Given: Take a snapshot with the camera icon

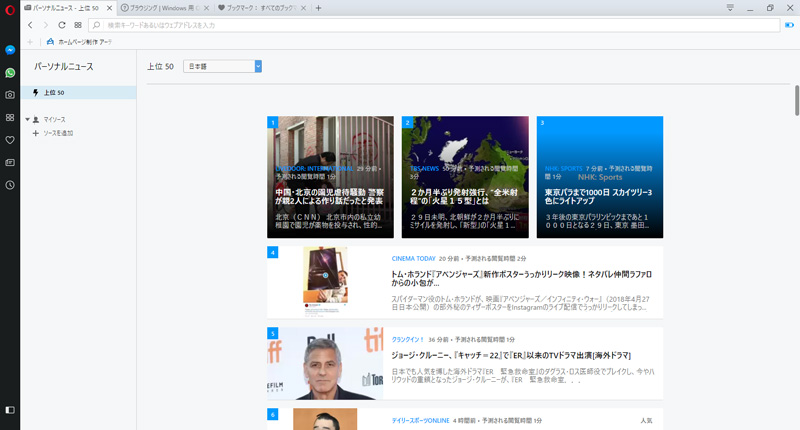Looking at the screenshot, I should [x=10, y=95].
